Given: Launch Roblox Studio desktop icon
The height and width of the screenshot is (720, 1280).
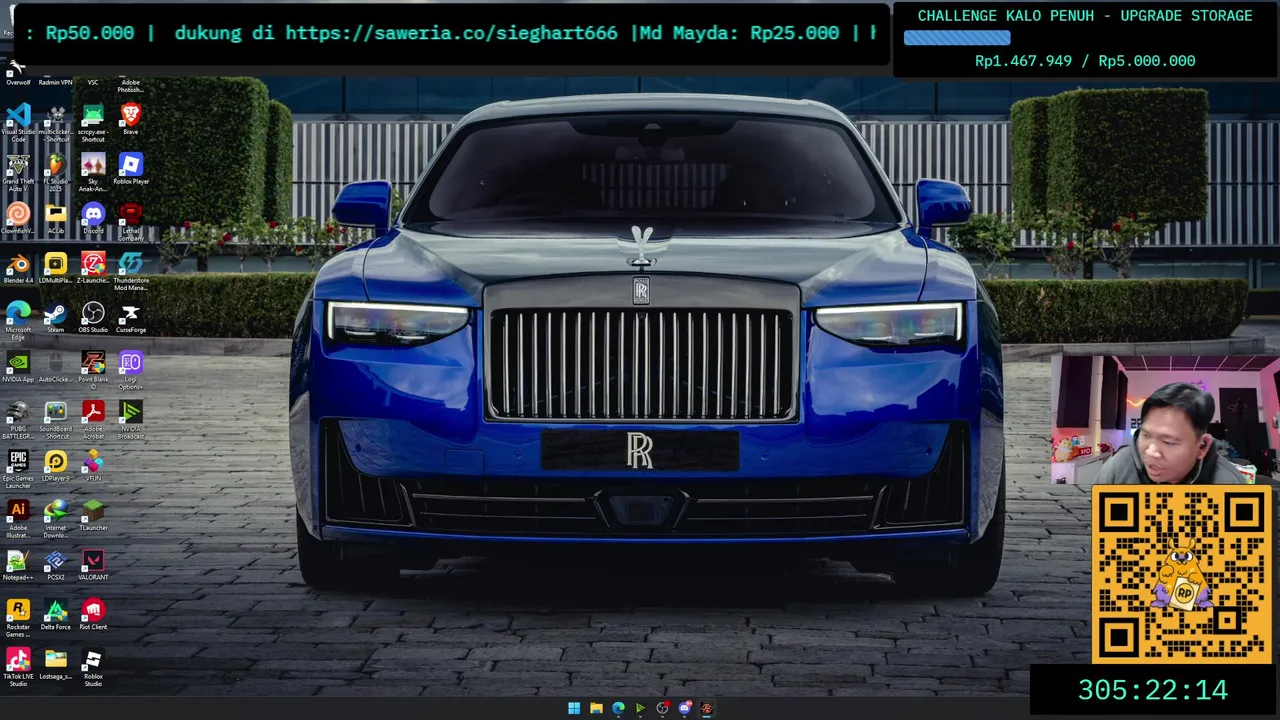Looking at the screenshot, I should click(93, 667).
